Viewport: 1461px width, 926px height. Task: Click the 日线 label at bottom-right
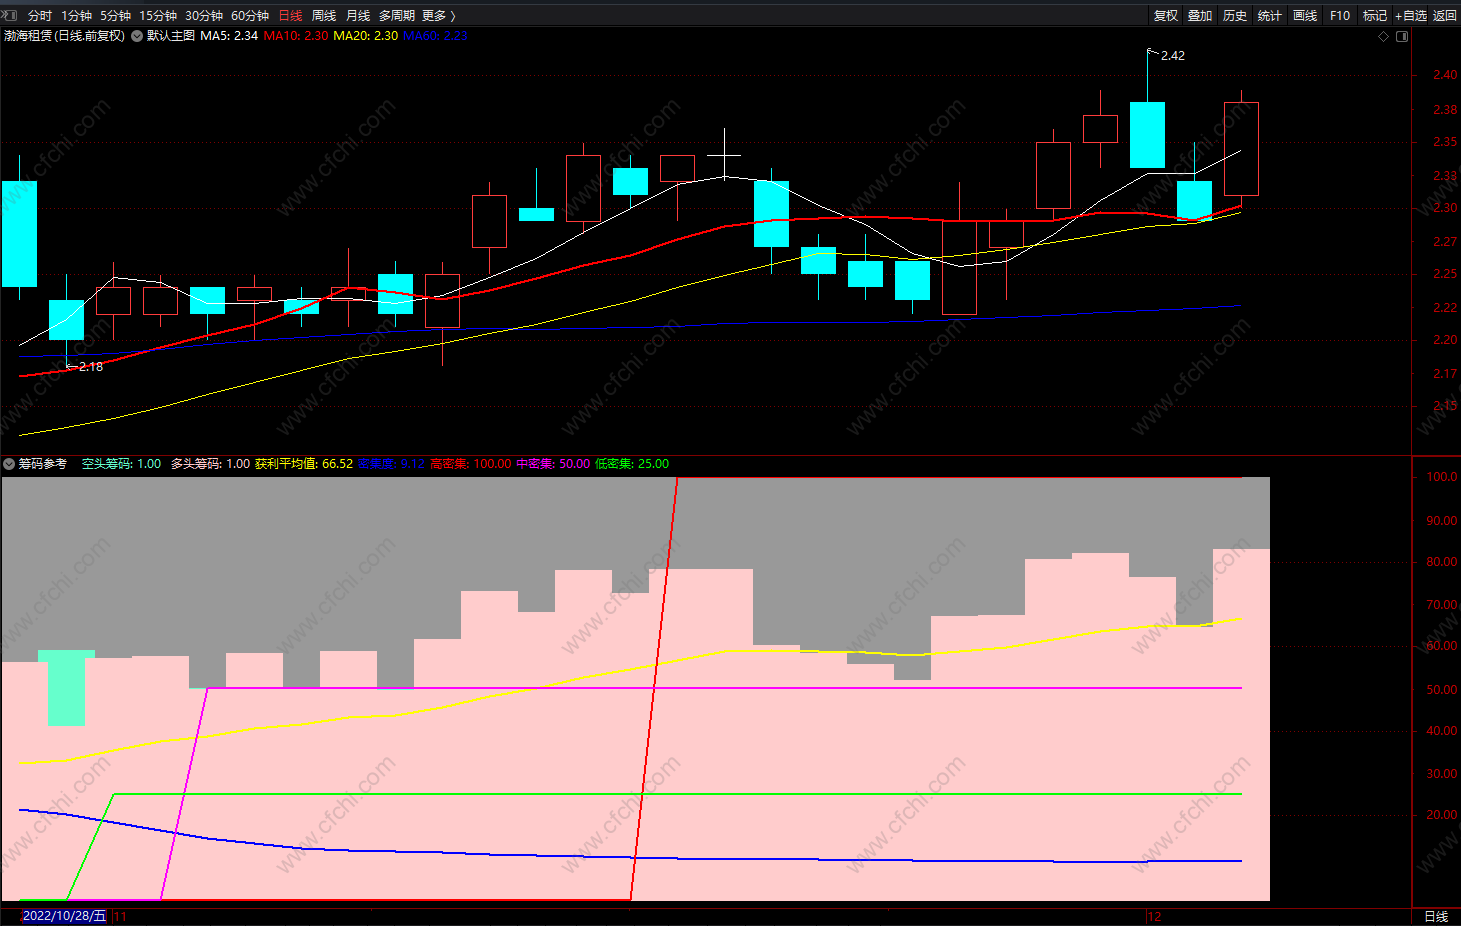click(x=1436, y=917)
